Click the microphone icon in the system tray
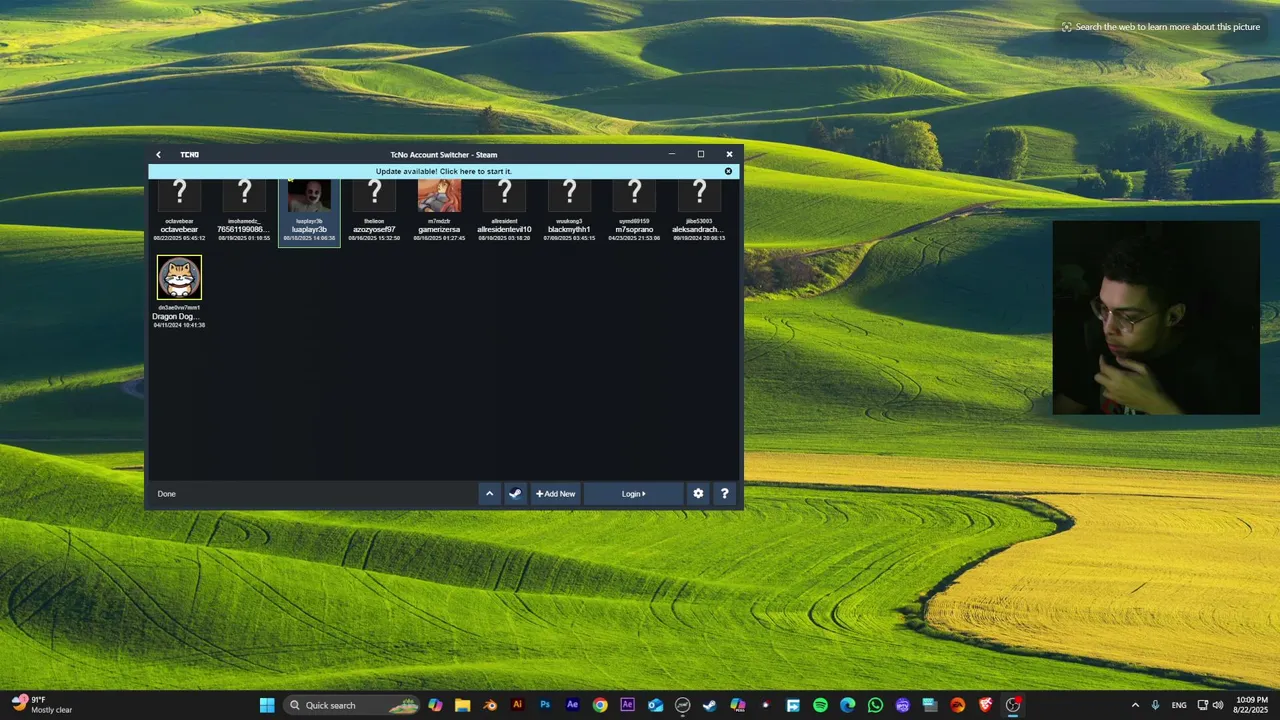The height and width of the screenshot is (720, 1280). click(1156, 705)
